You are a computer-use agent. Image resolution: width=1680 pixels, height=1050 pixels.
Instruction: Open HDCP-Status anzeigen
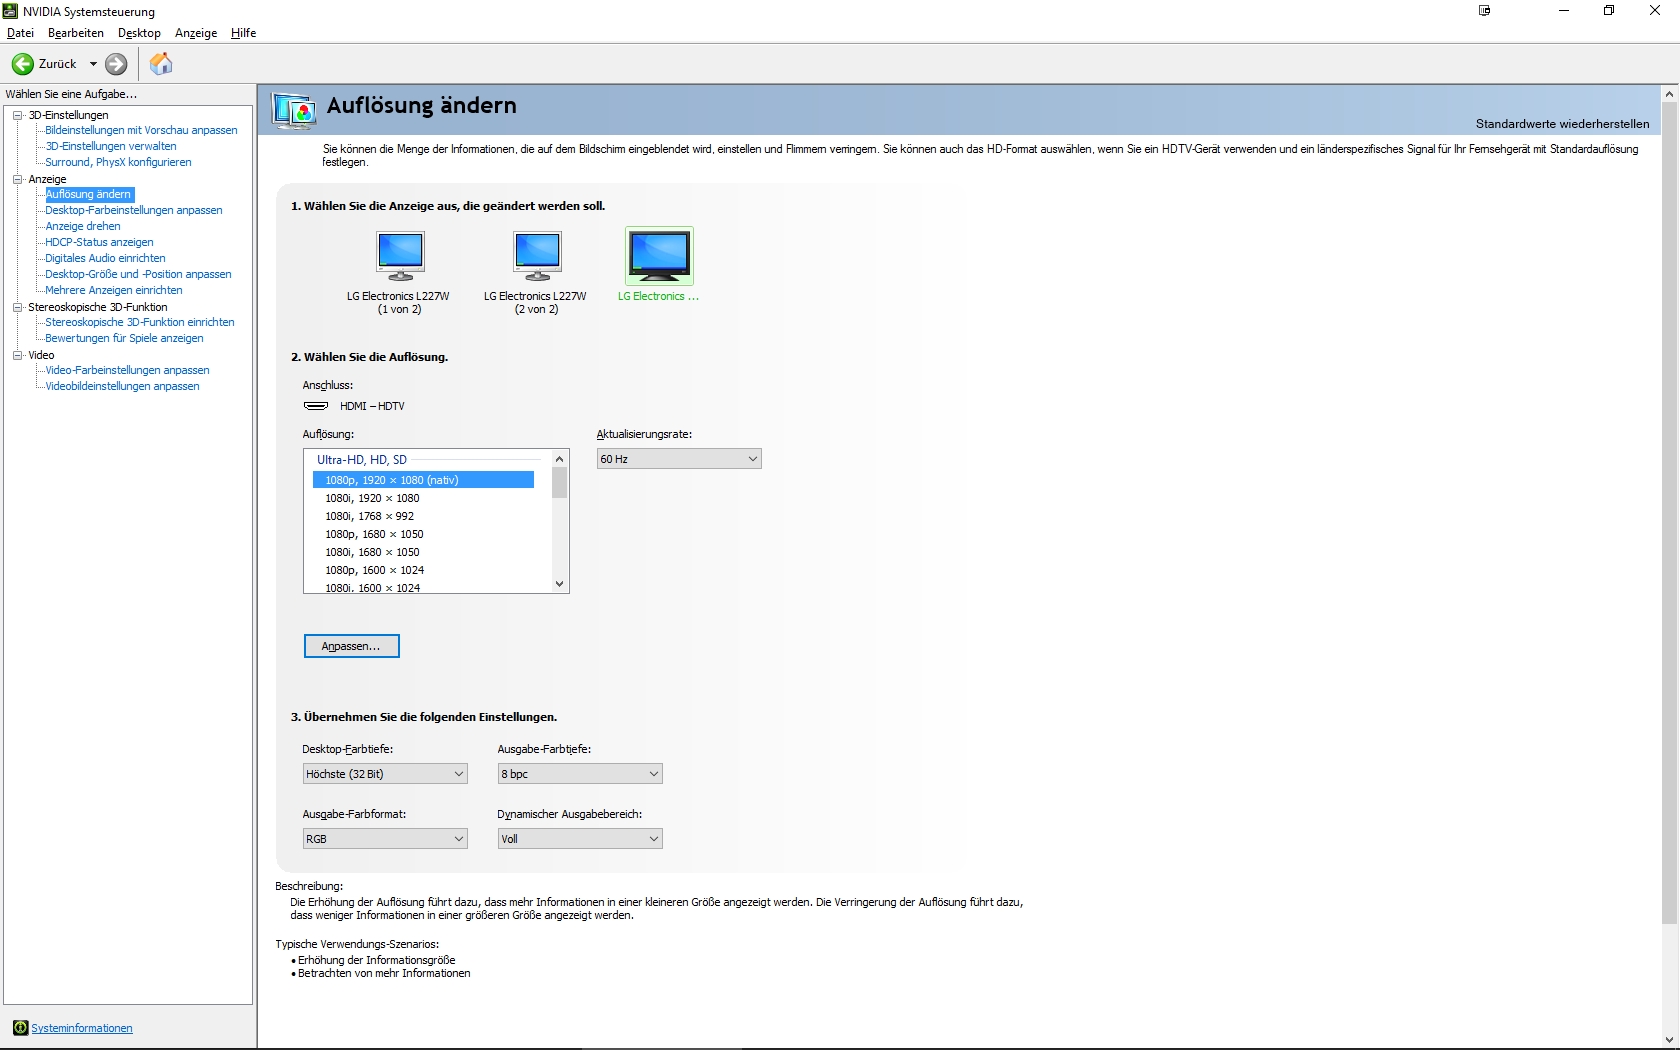point(99,242)
